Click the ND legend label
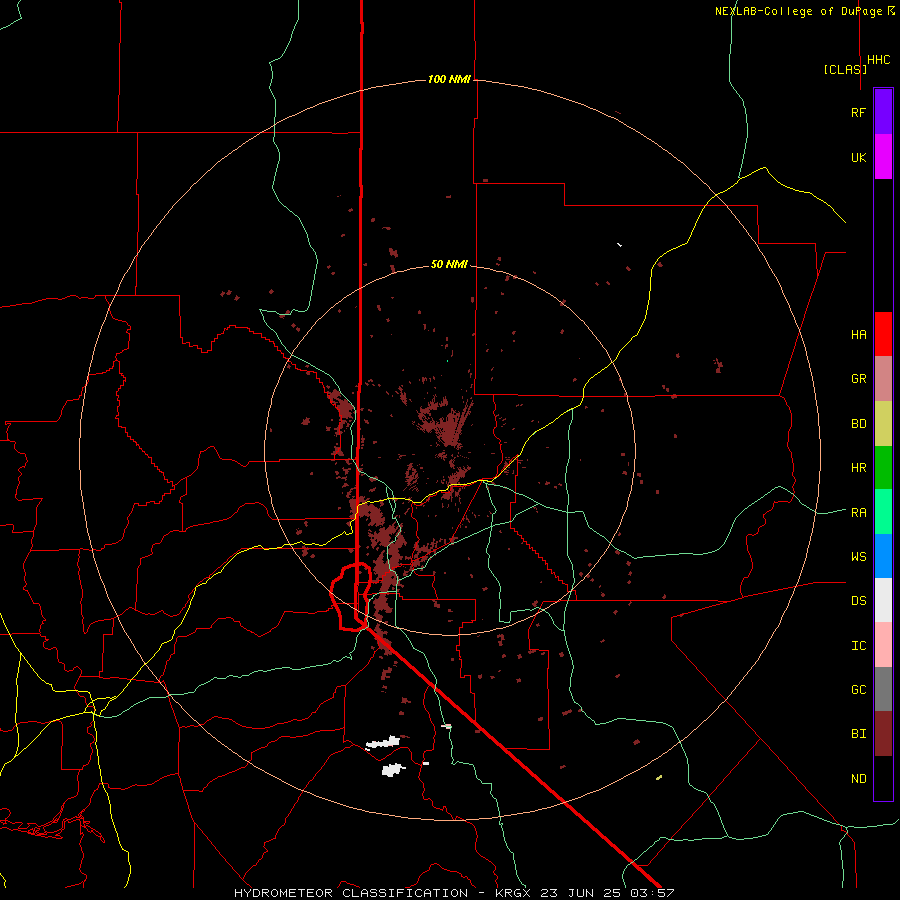 (x=858, y=779)
